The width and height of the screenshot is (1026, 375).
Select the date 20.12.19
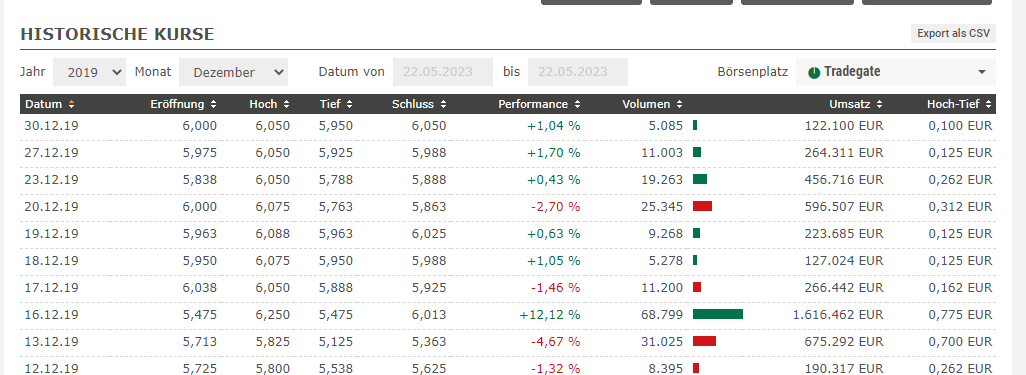tap(52, 206)
